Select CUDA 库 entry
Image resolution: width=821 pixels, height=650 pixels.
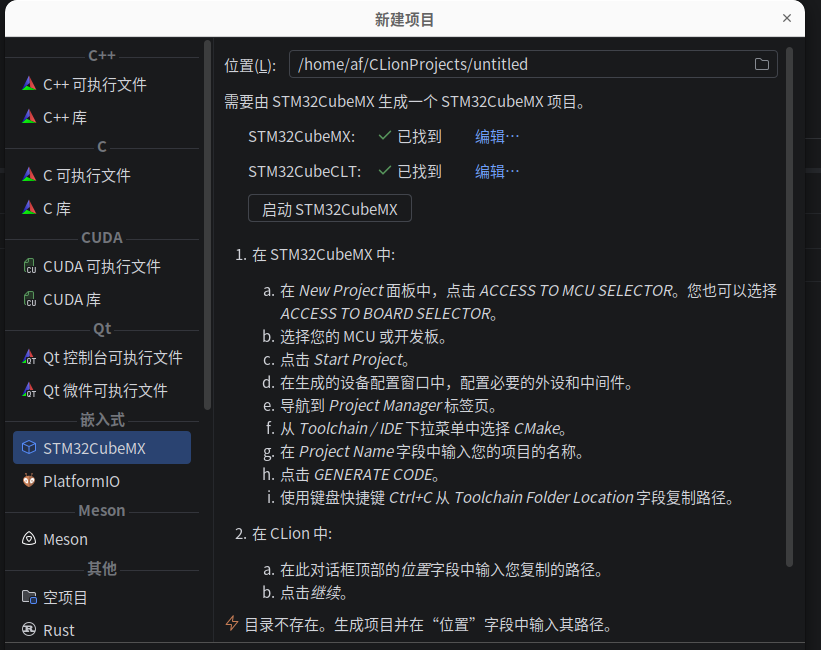coord(102,299)
